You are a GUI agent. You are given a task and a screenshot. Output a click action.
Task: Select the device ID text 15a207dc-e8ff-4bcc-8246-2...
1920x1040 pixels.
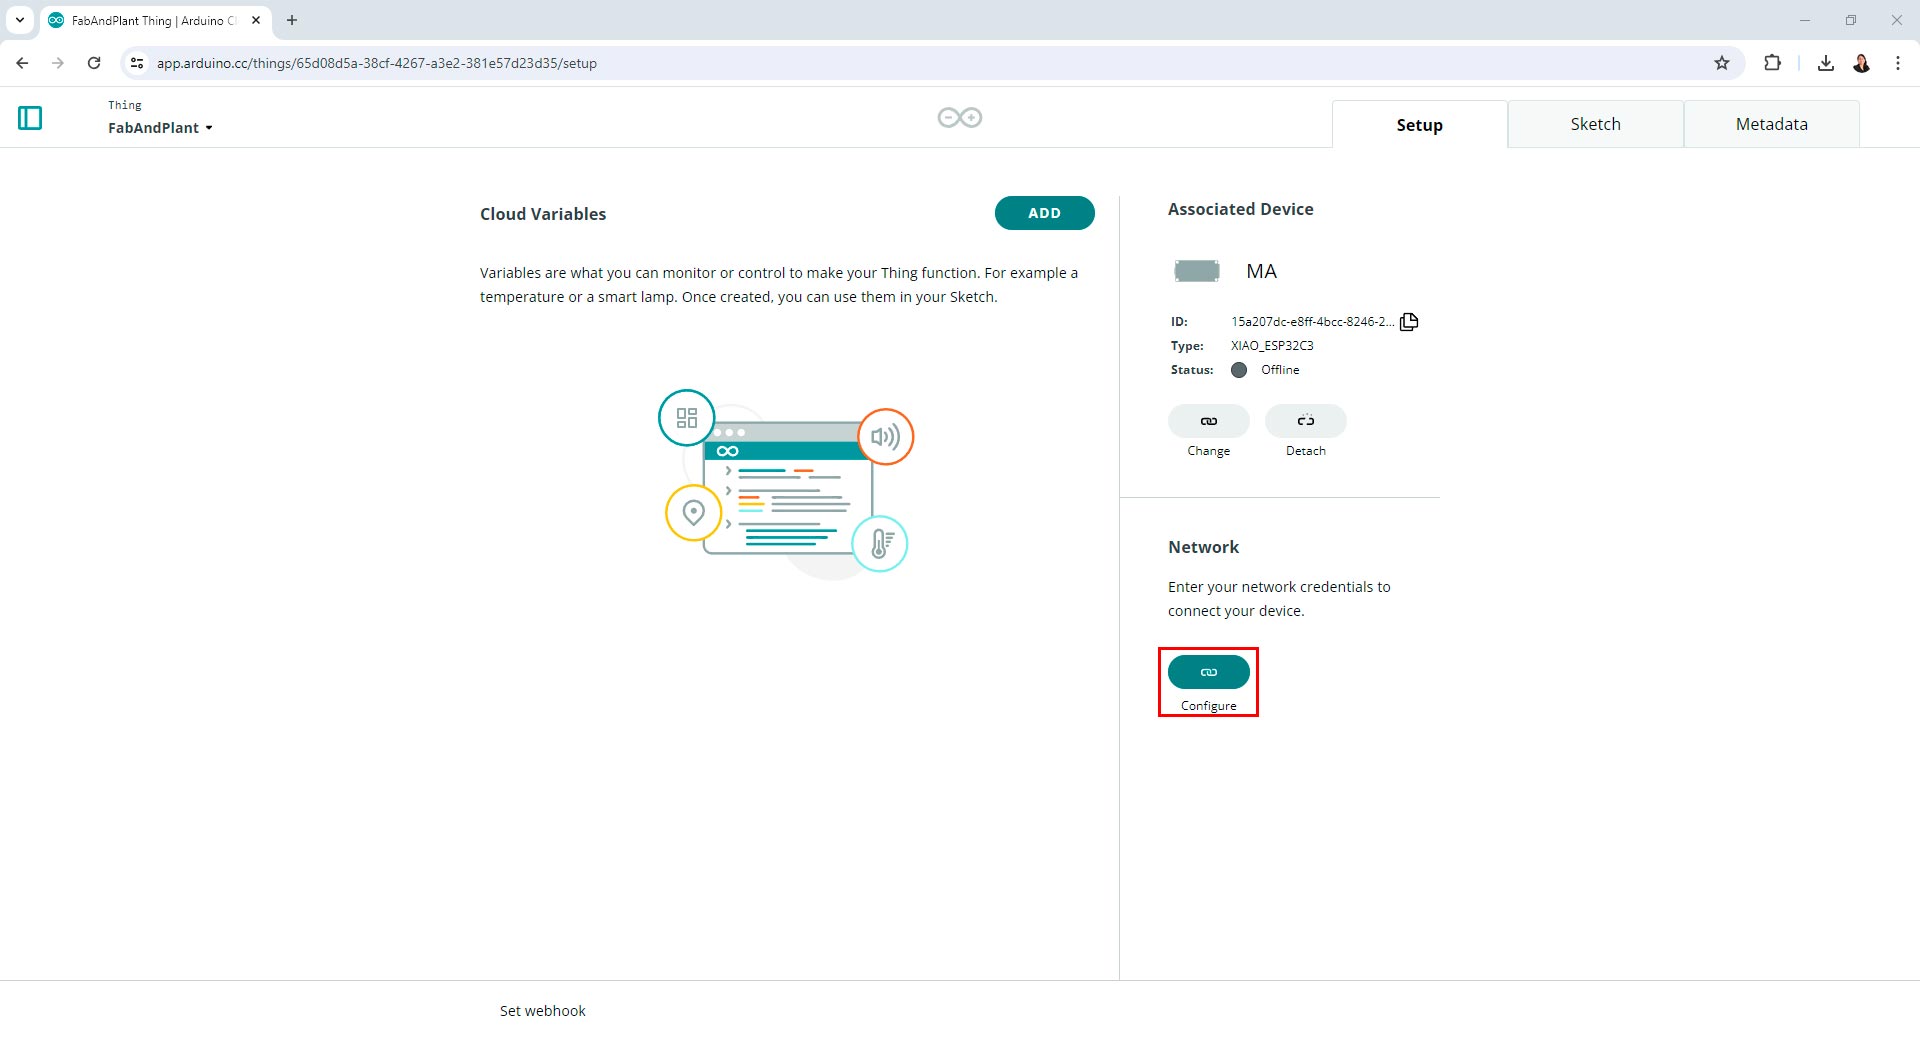pos(1312,322)
